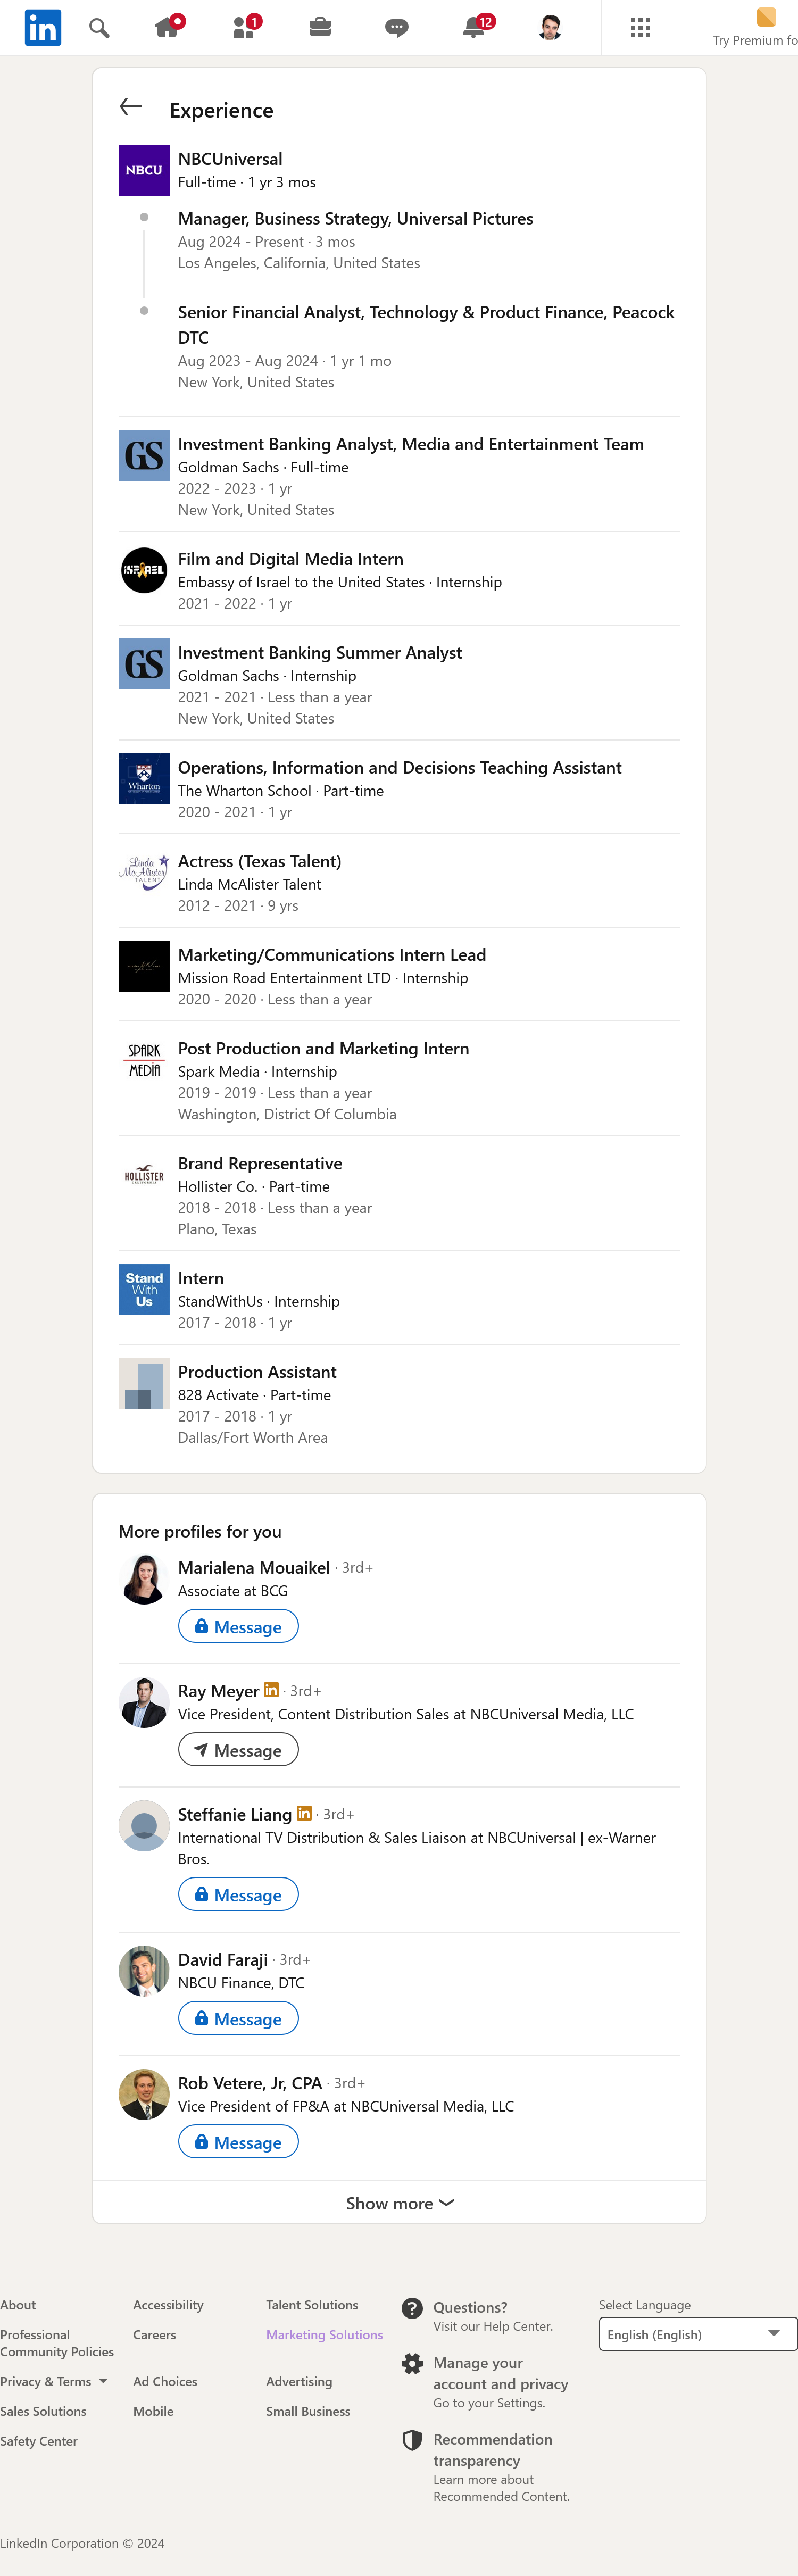Click the Try Premium icon
The width and height of the screenshot is (798, 2576).
(766, 17)
